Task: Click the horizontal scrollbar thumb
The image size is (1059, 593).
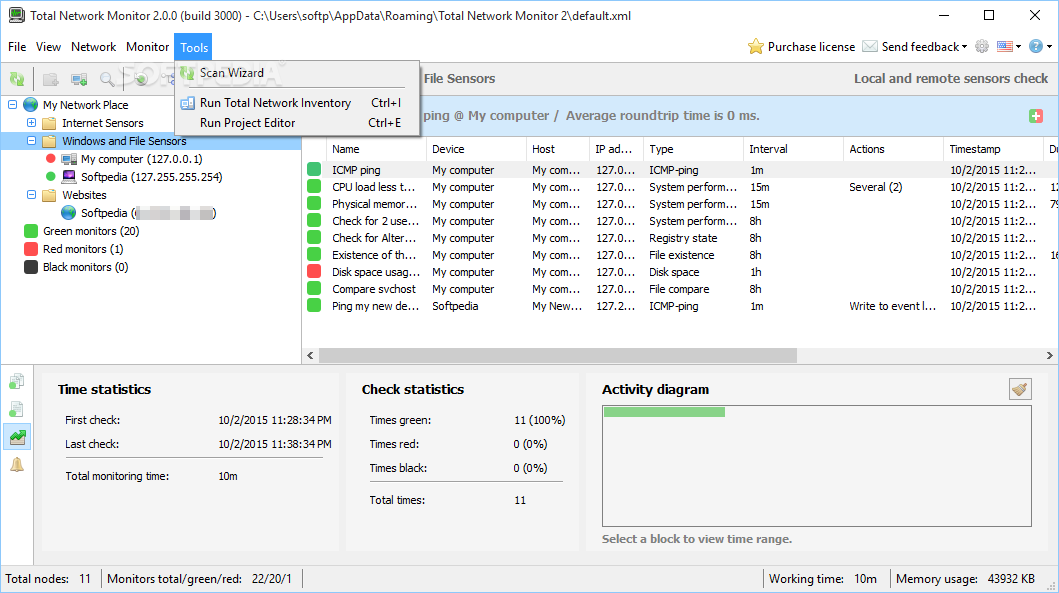Action: pos(557,355)
